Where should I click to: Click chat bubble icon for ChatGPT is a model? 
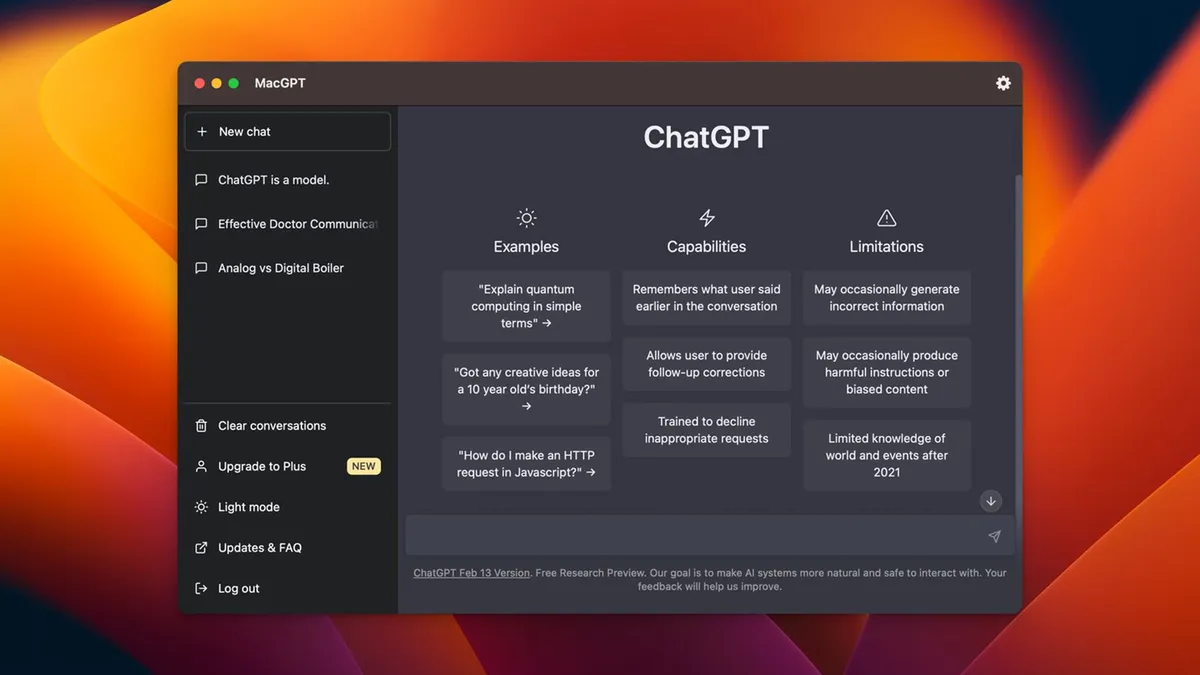(201, 180)
